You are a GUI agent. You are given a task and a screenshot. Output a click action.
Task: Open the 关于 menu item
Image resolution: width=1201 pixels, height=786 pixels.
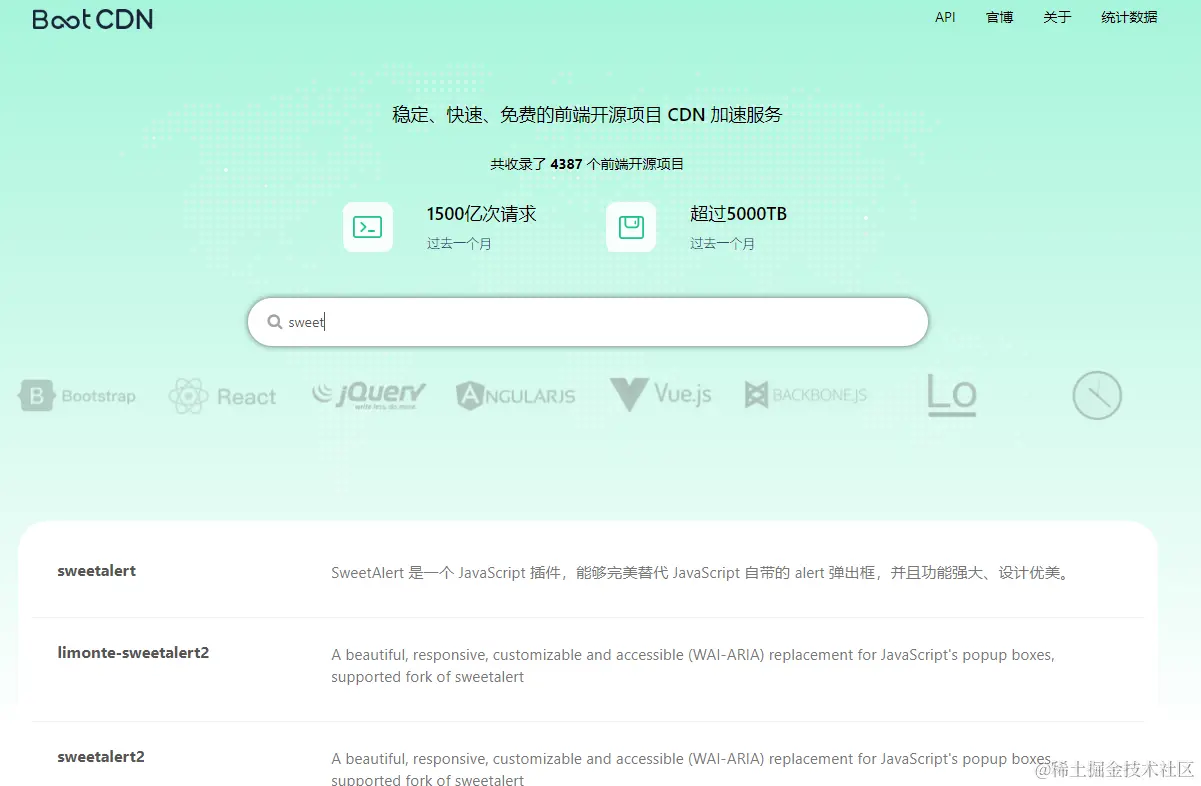coord(1057,17)
